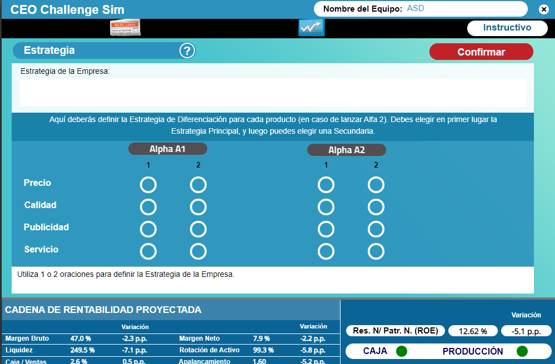
Task: Click the green CAJA status indicator
Action: [x=401, y=351]
